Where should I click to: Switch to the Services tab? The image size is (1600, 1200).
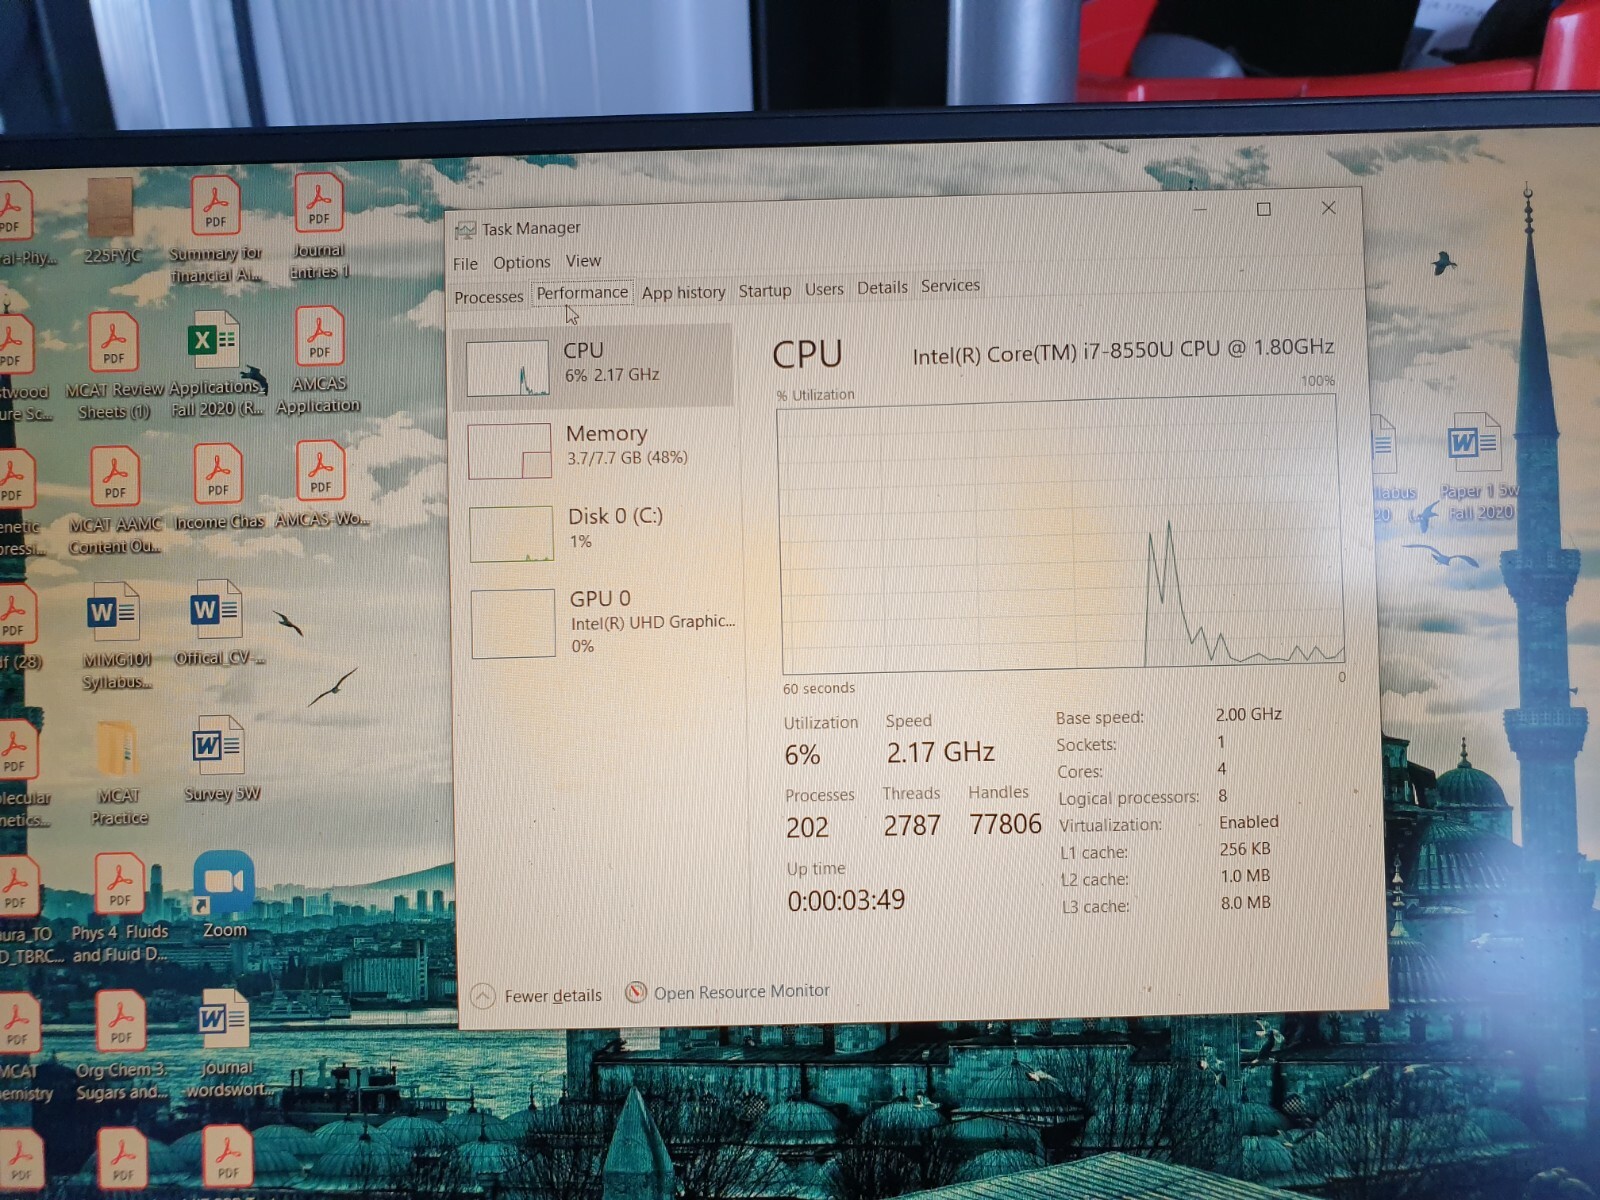tap(950, 285)
